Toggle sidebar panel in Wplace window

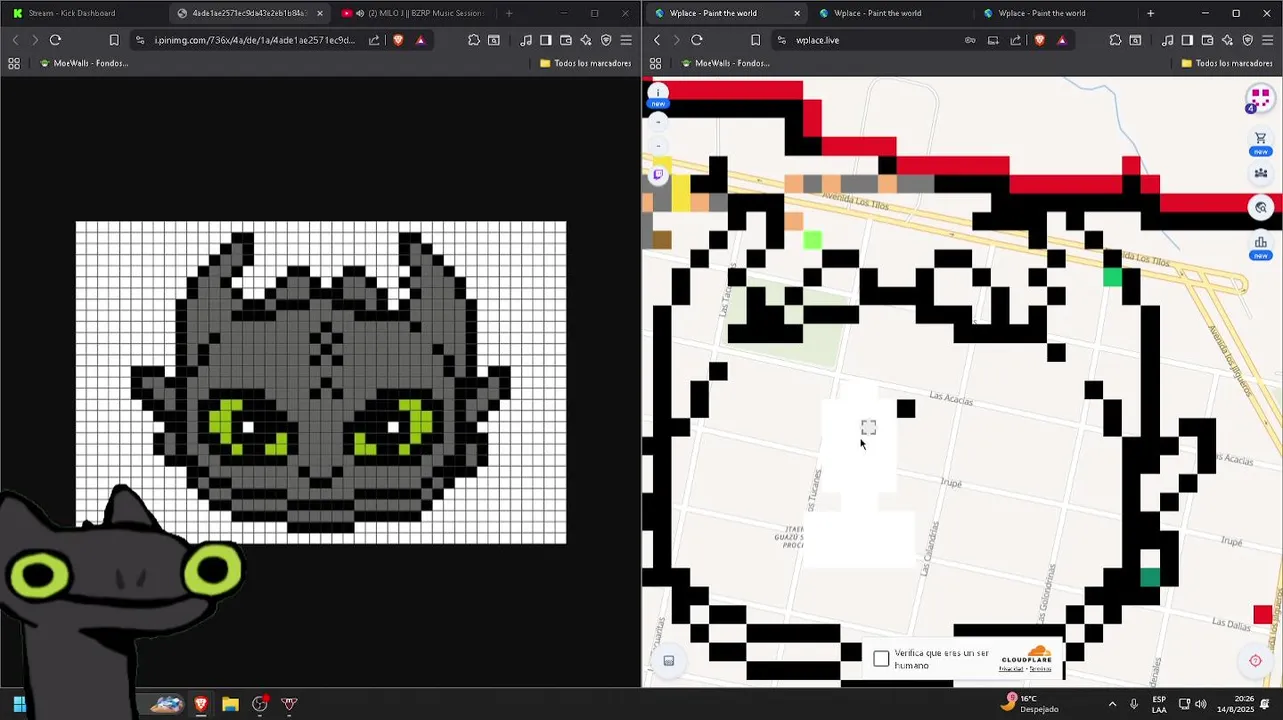(1187, 40)
